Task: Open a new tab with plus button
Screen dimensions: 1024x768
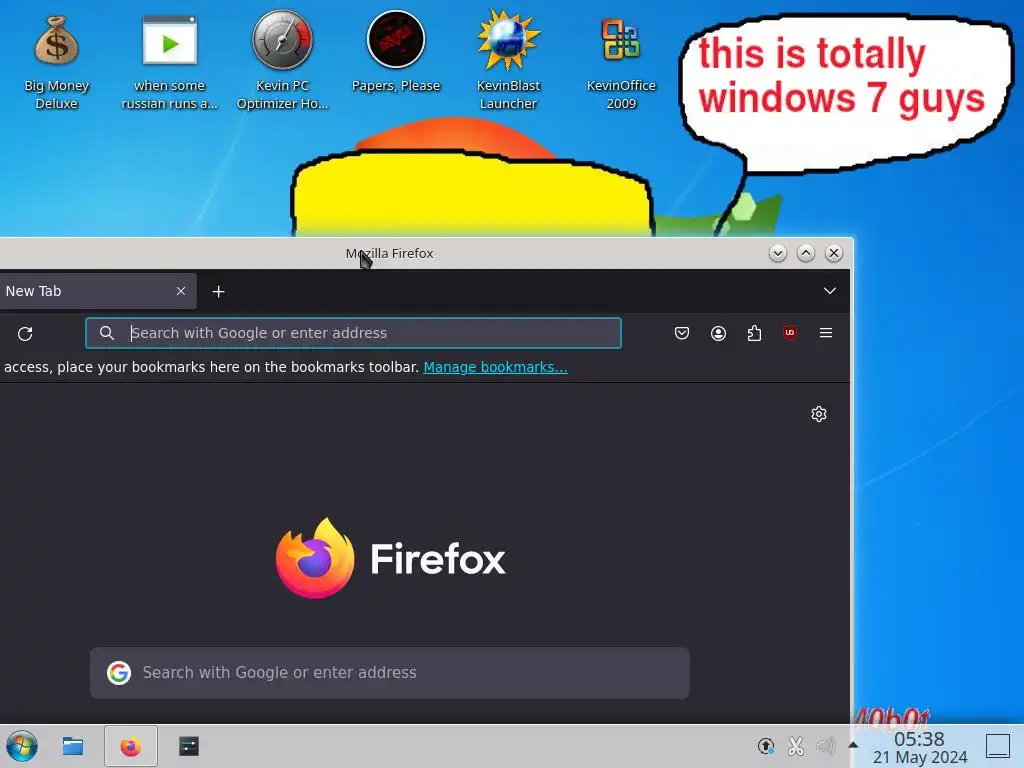Action: (x=219, y=291)
